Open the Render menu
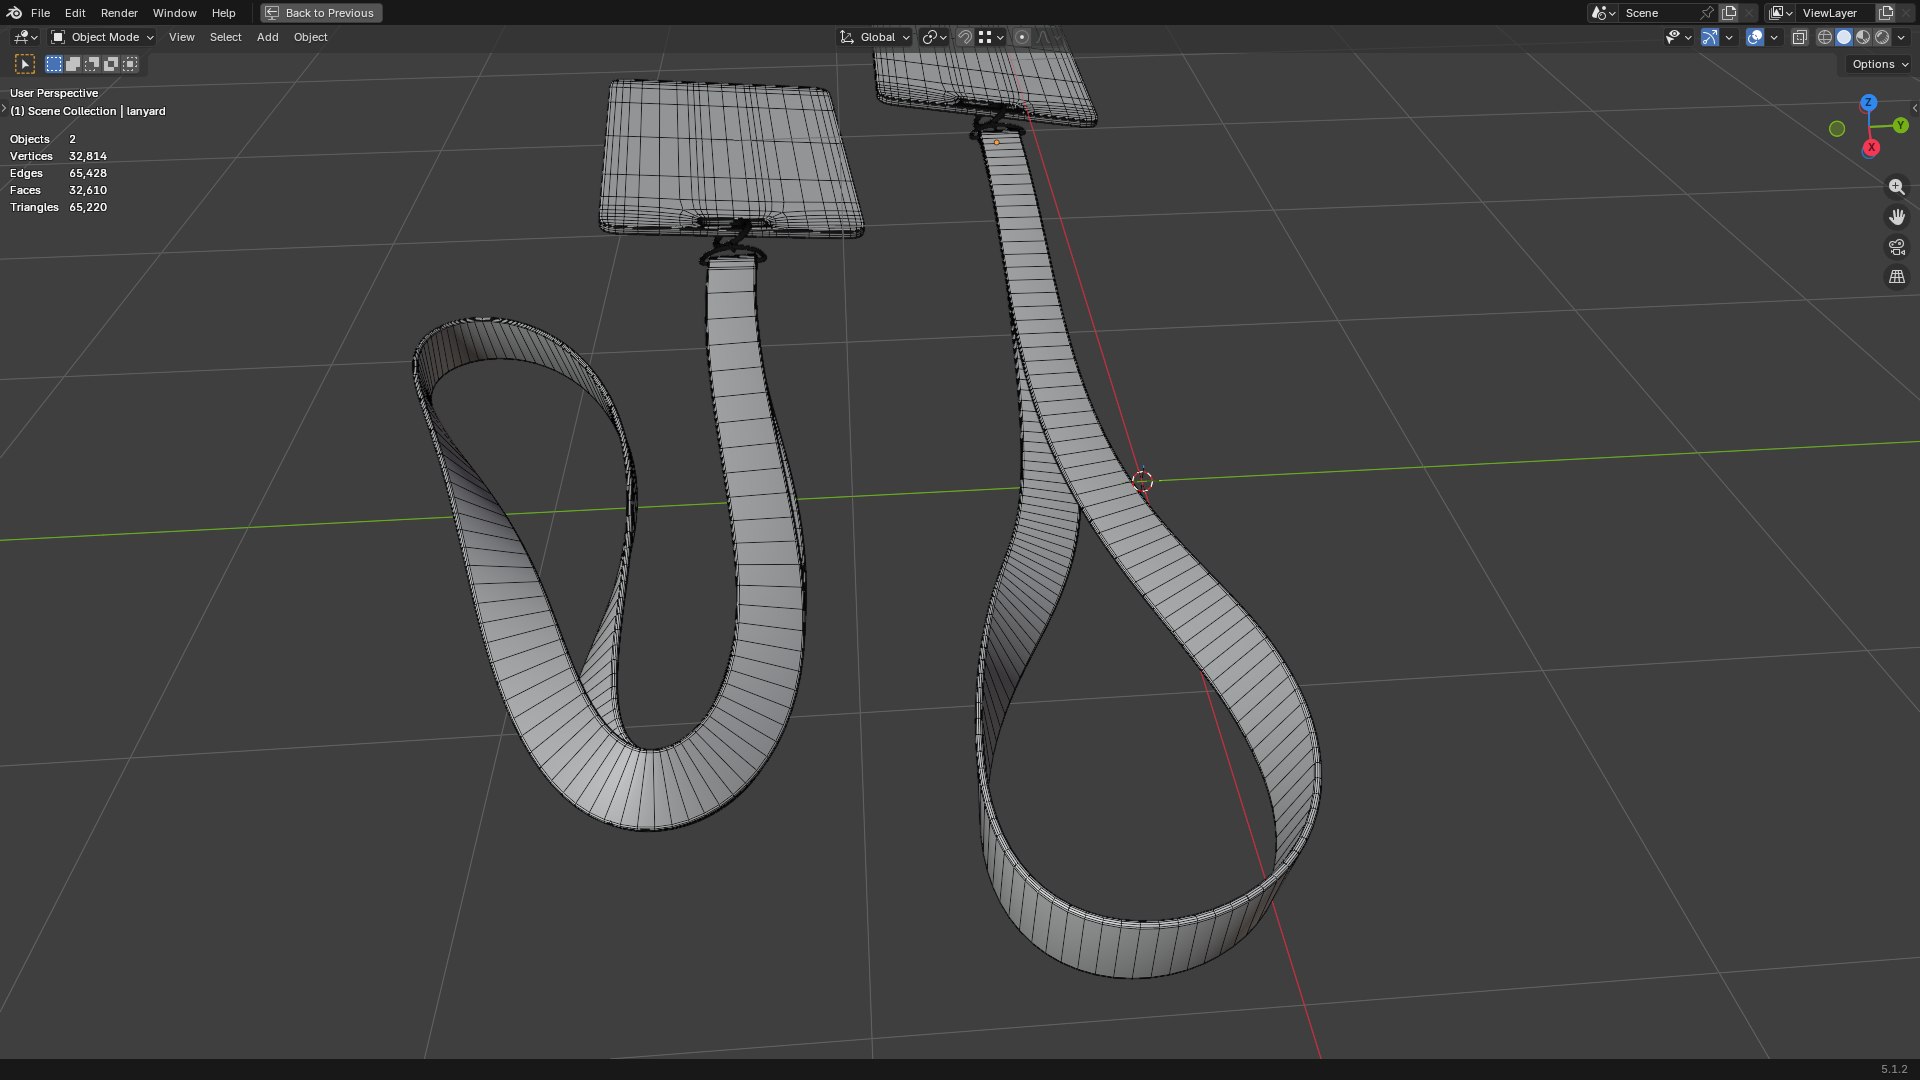The image size is (1920, 1080). (119, 13)
